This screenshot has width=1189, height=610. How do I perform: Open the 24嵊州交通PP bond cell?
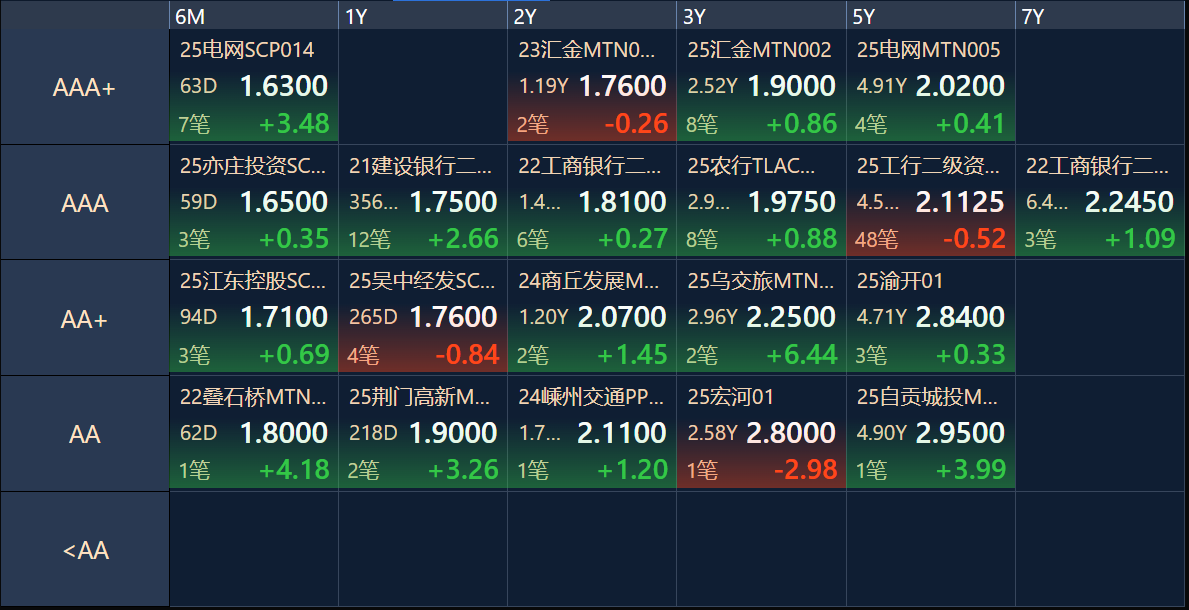point(592,433)
